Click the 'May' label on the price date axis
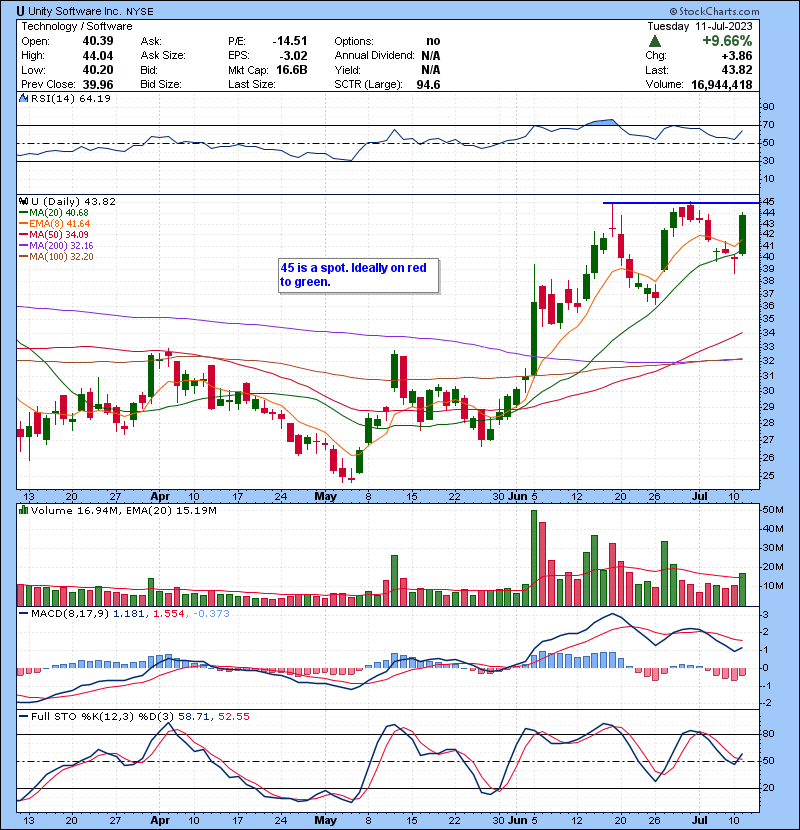This screenshot has width=800, height=830. click(325, 497)
